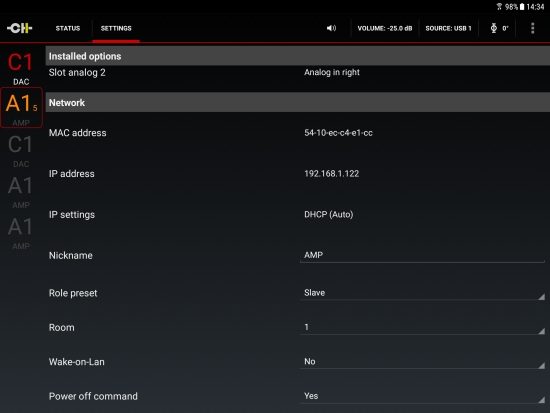Tap the phase polarity icon
Viewport: 550px width, 413px height.
click(494, 28)
